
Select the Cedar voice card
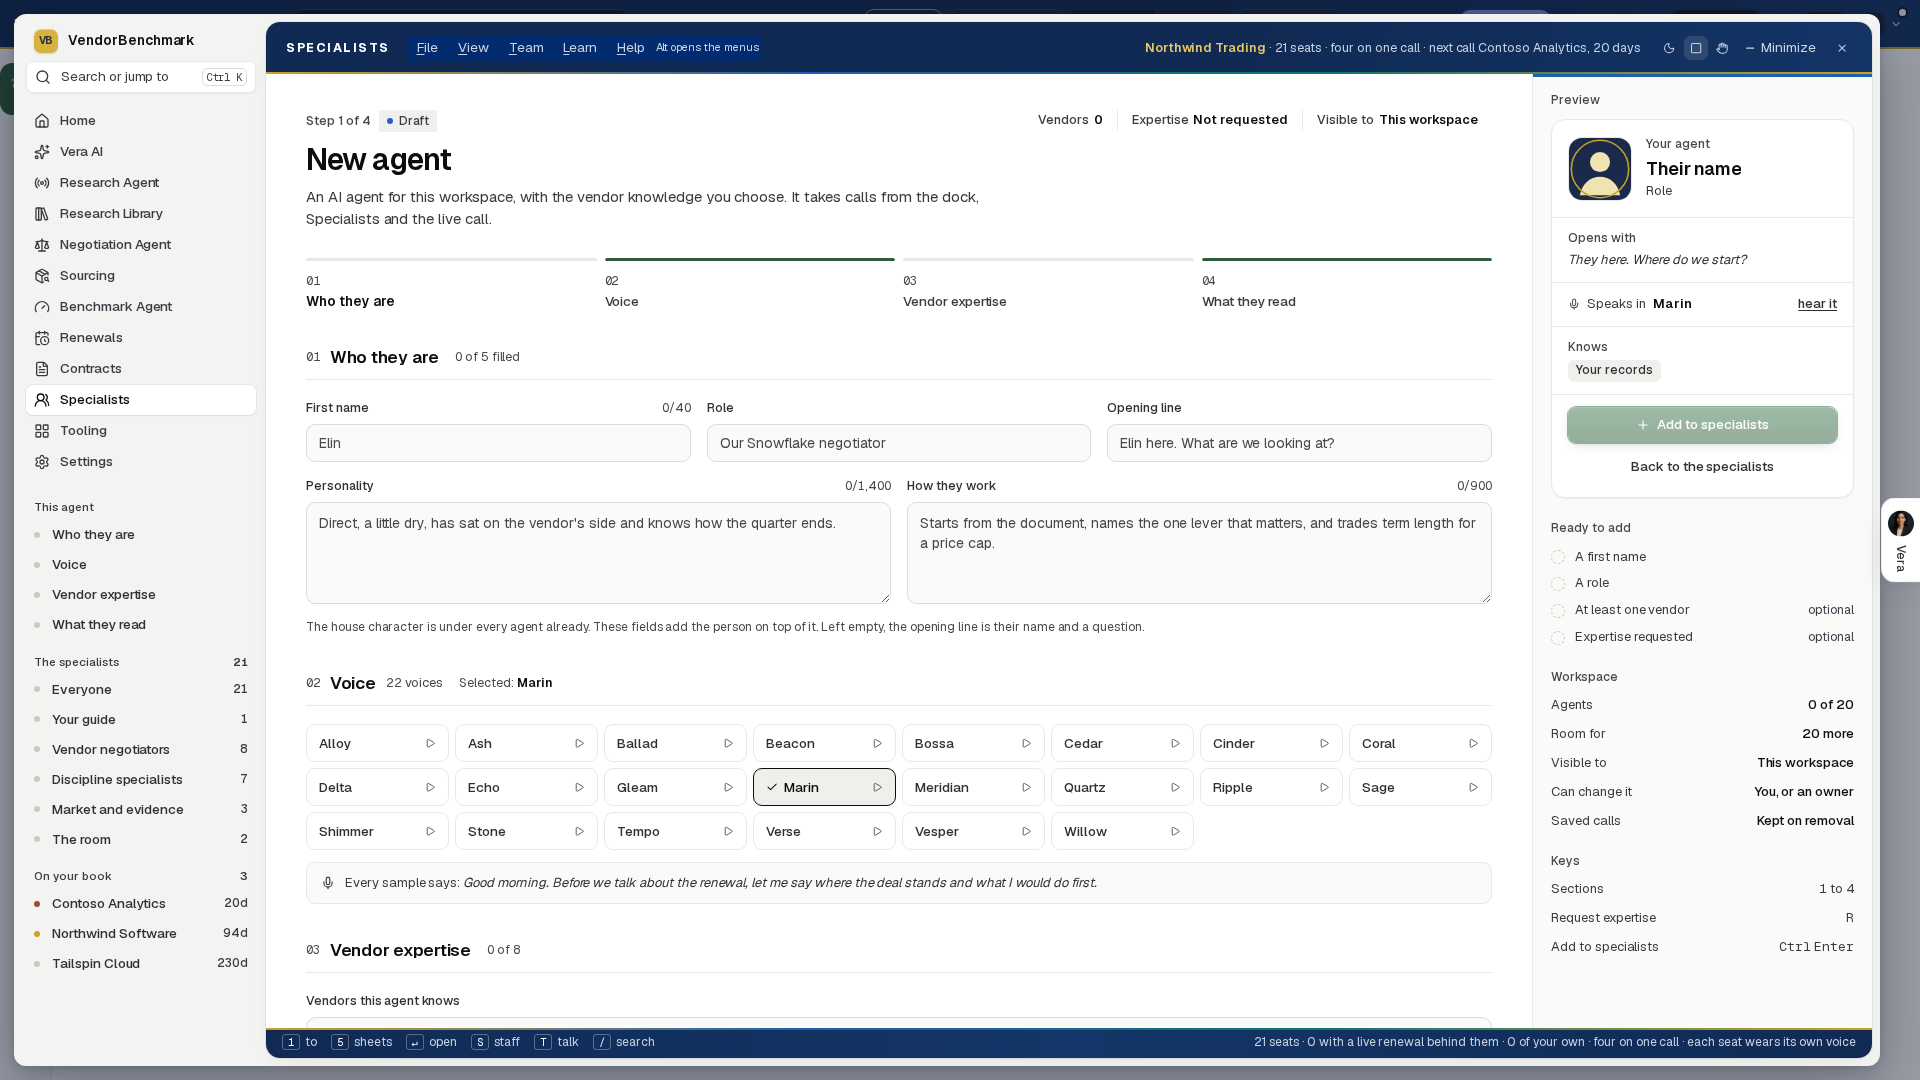click(1122, 744)
